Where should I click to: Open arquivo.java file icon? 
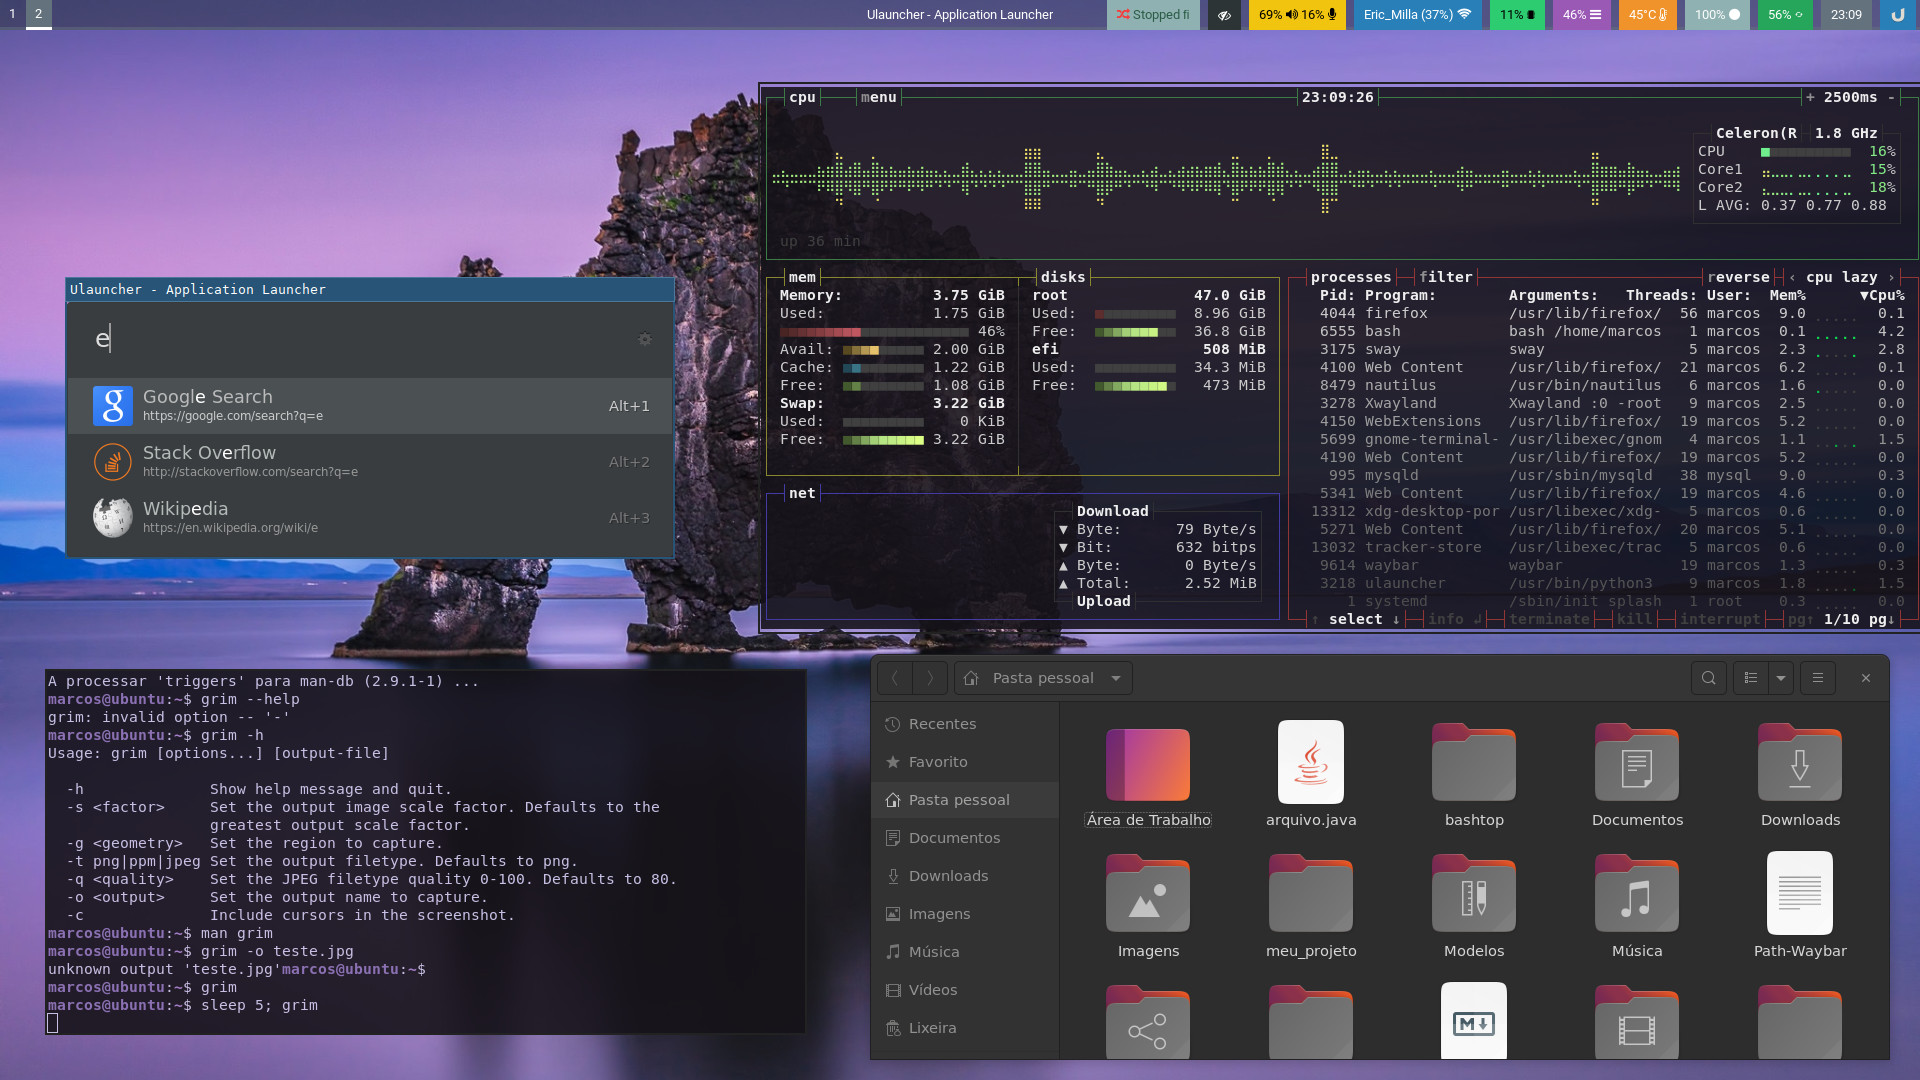click(x=1310, y=763)
